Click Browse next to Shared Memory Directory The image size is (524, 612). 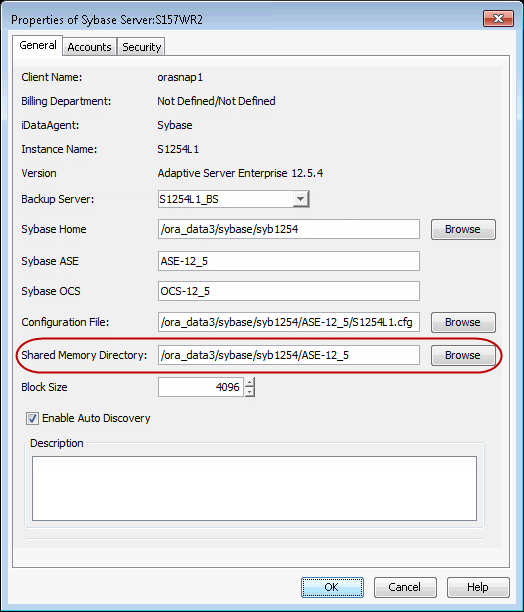pyautogui.click(x=463, y=355)
